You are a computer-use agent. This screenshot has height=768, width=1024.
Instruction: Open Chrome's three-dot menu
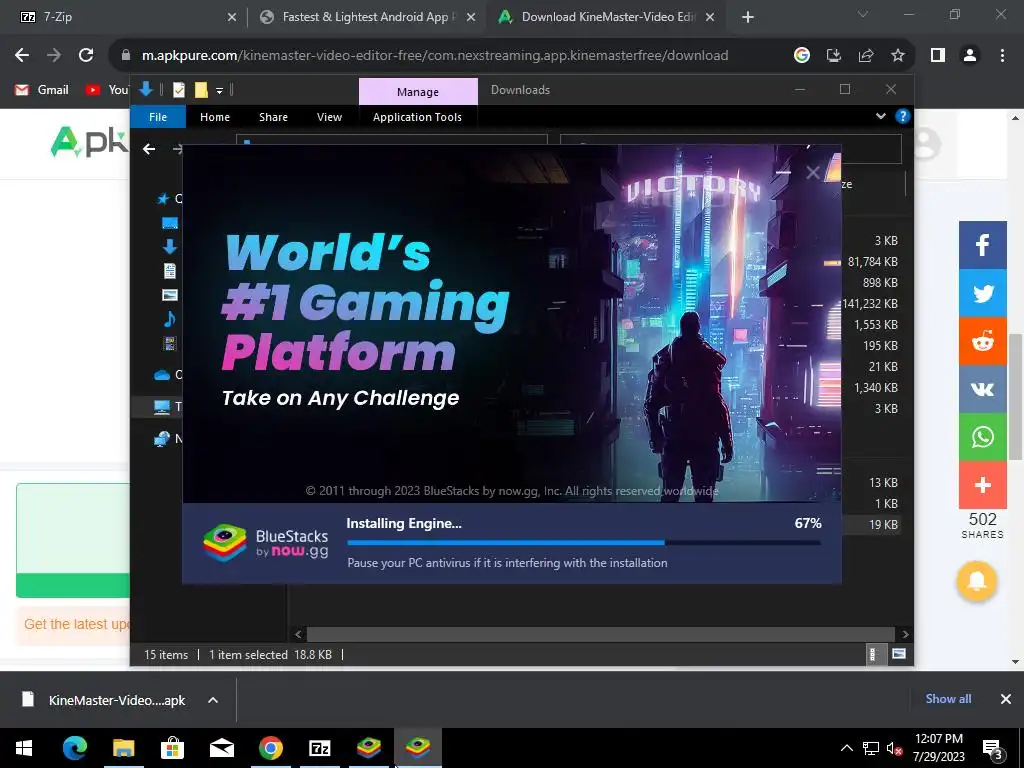(1002, 56)
